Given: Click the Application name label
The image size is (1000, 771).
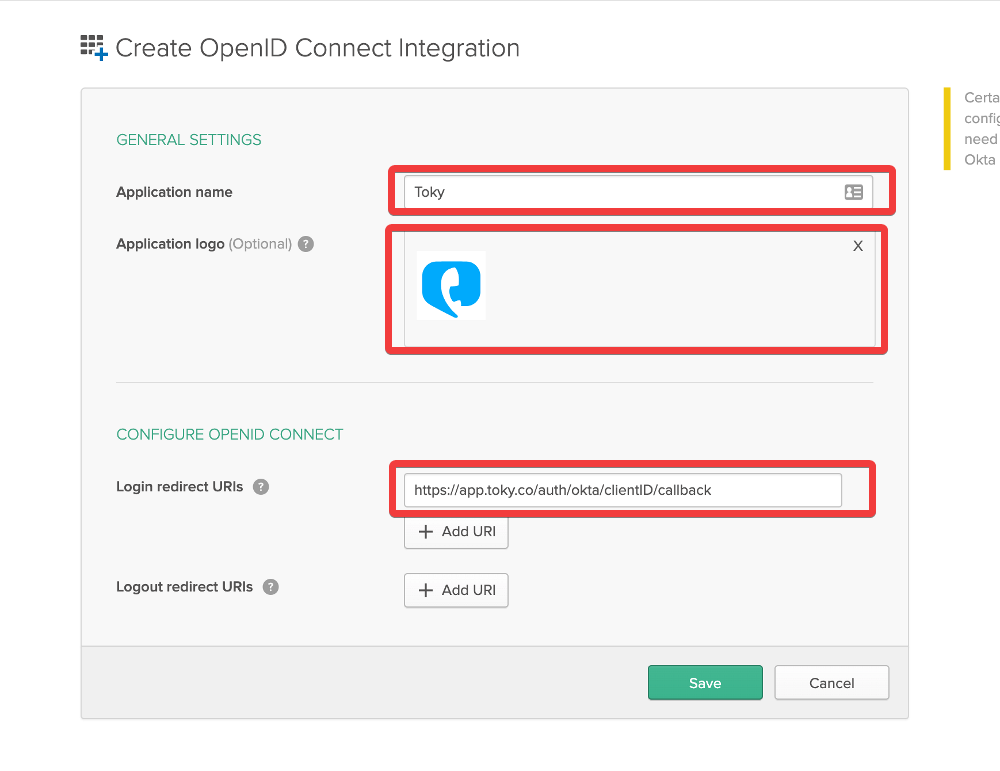Looking at the screenshot, I should 174,192.
